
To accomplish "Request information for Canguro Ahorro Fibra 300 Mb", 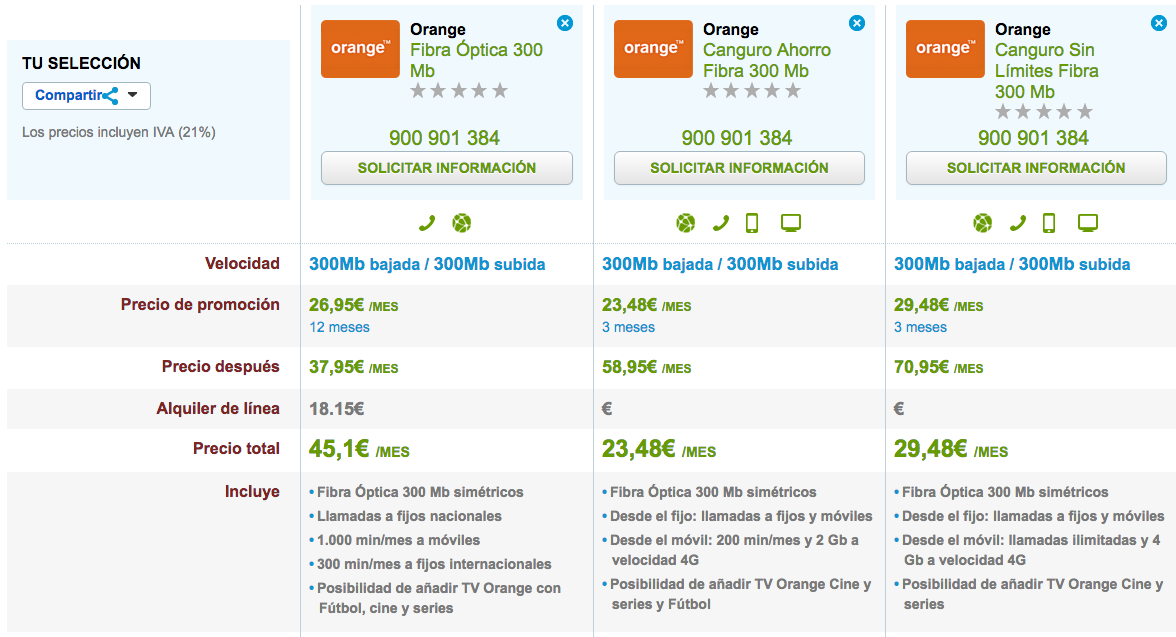I will (740, 168).
